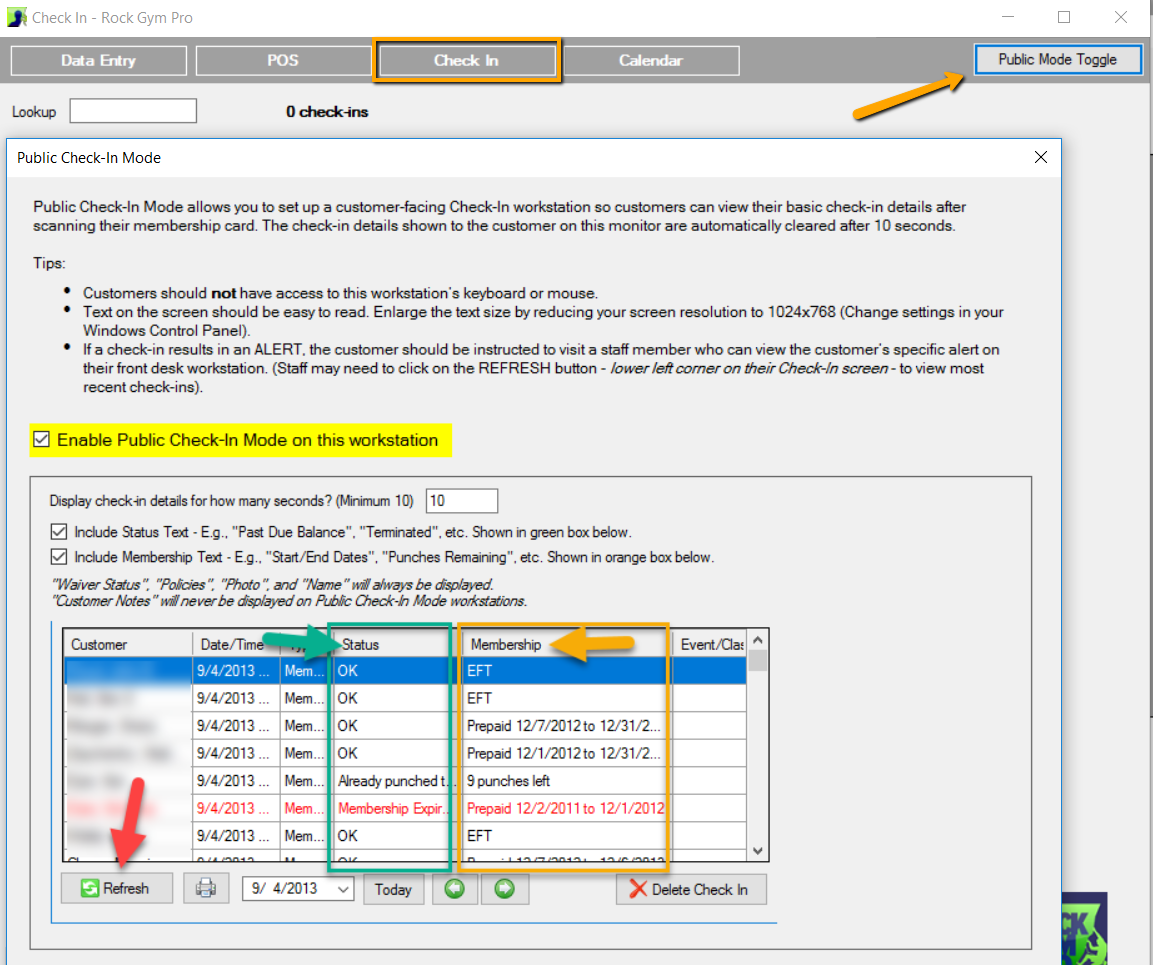Click the Public Mode Toggle button
The width and height of the screenshot is (1153, 965).
point(1057,60)
